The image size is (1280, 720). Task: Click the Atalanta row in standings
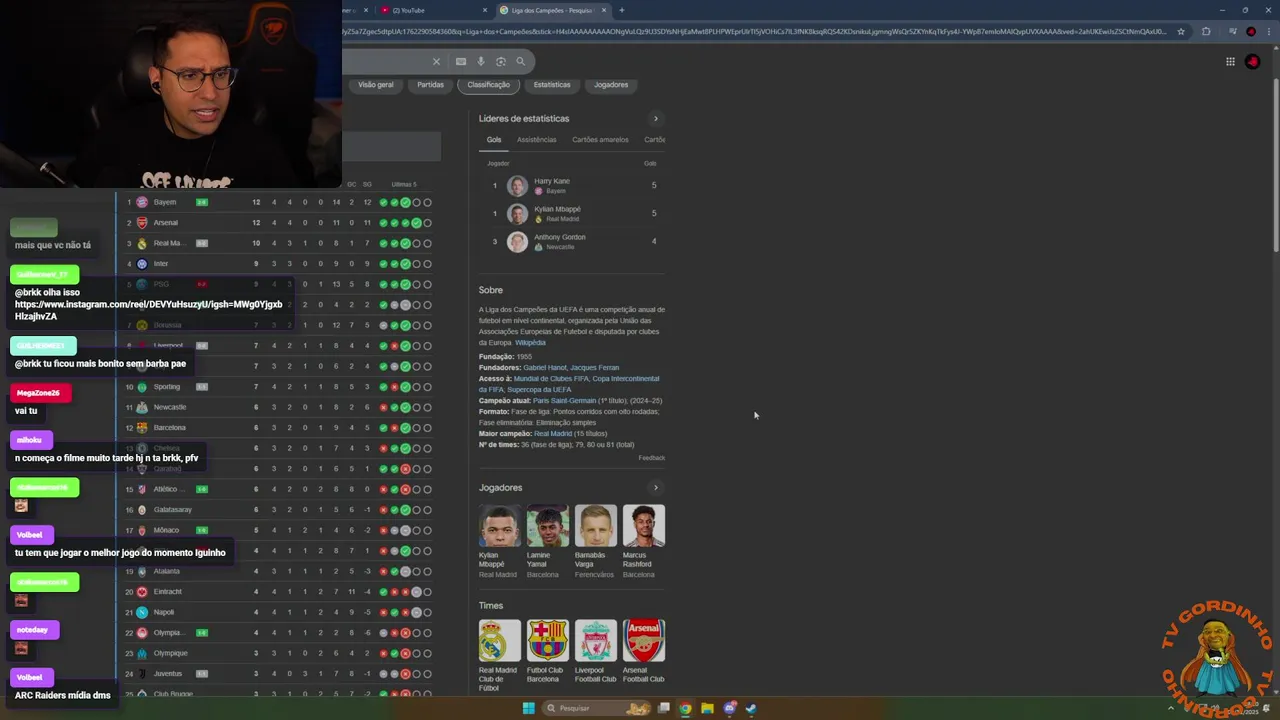[x=278, y=571]
